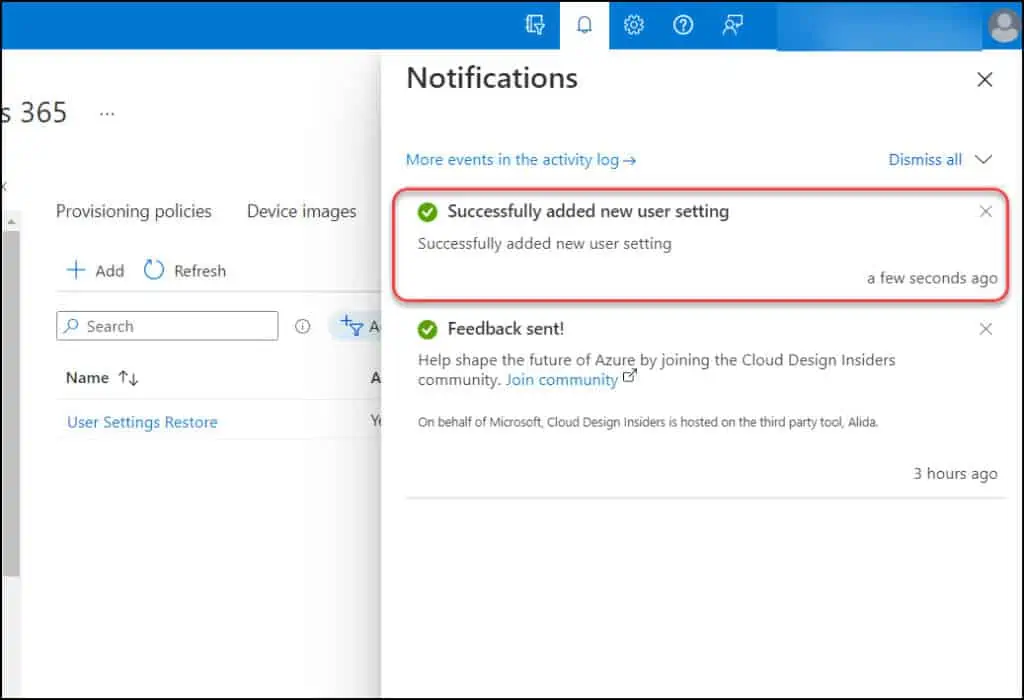The height and width of the screenshot is (700, 1024).
Task: Click the 'a few seconds ago' timestamp
Action: click(x=932, y=278)
